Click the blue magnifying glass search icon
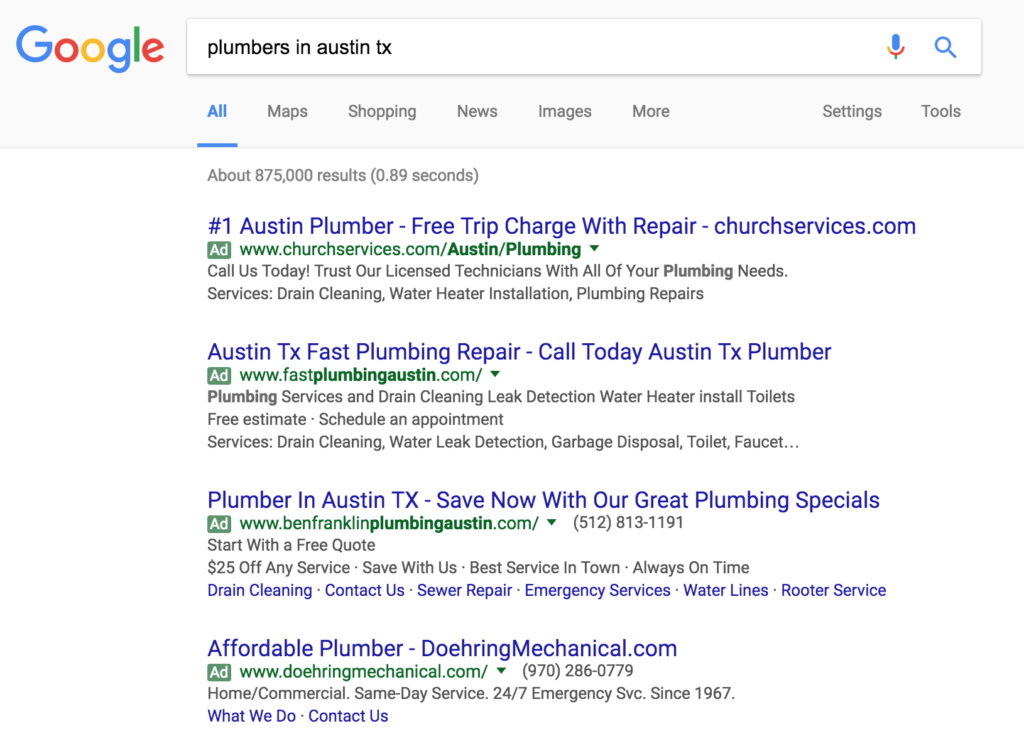Screen dimensions: 1024x748 tap(945, 47)
